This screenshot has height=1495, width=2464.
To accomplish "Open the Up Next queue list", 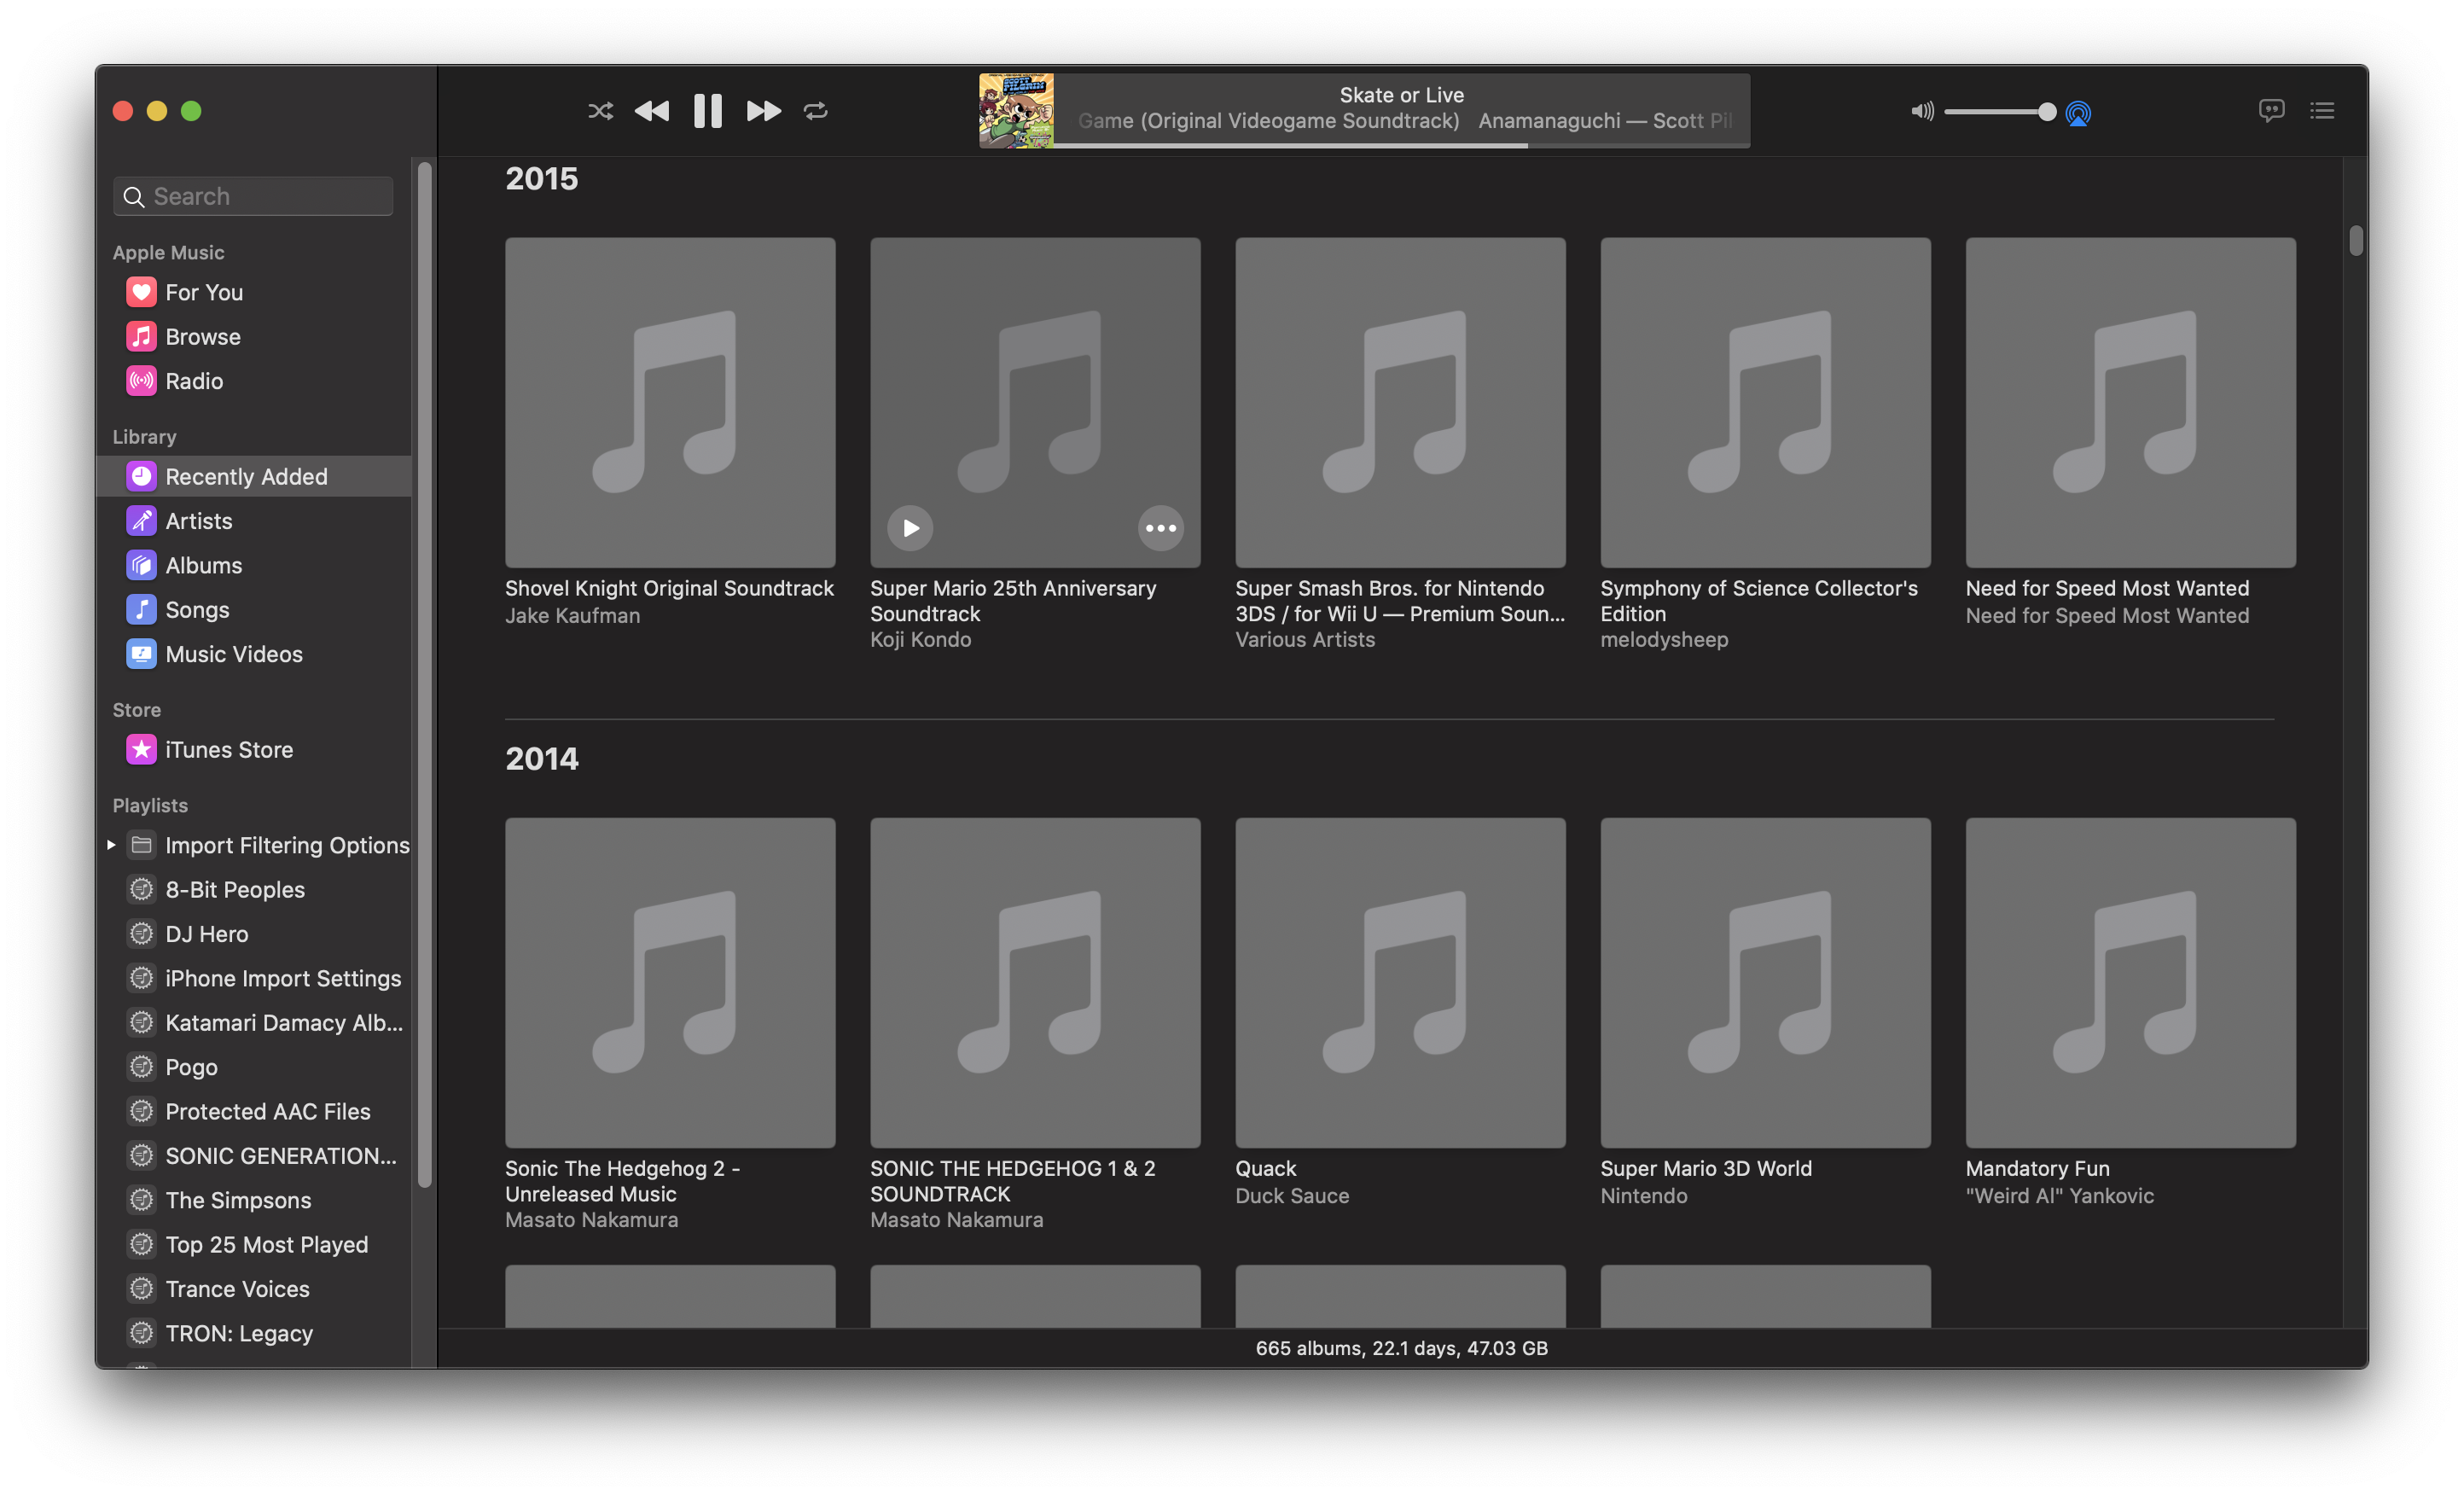I will pos(2322,110).
